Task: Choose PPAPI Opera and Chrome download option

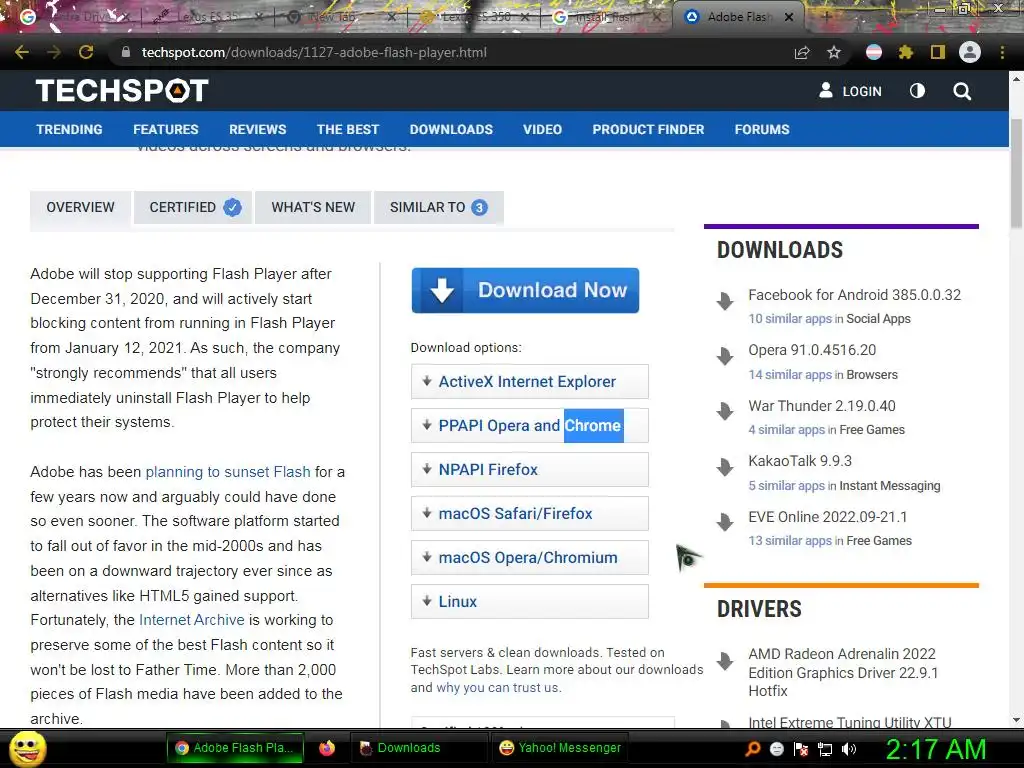Action: point(530,425)
